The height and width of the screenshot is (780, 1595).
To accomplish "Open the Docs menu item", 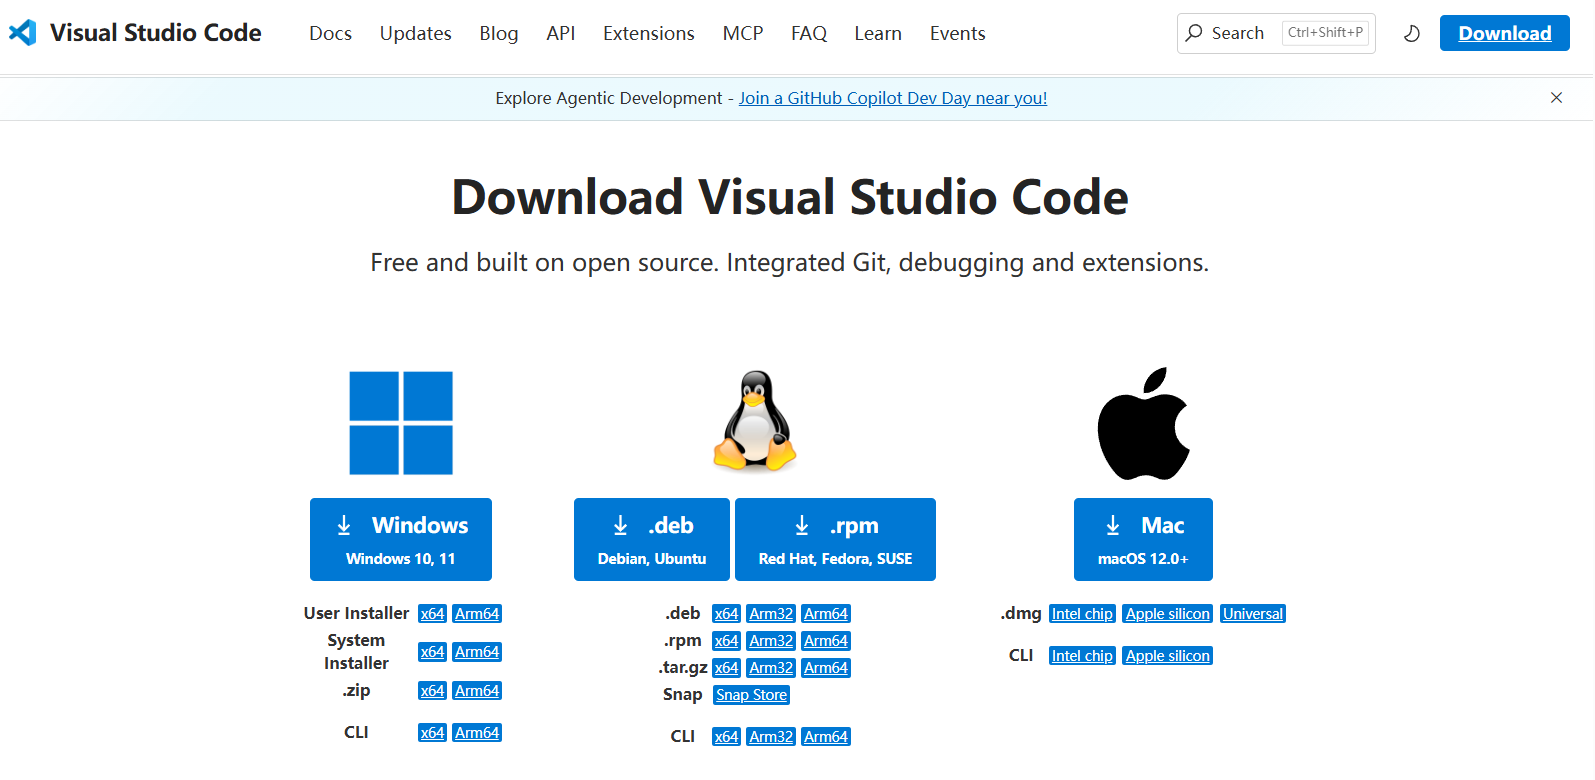I will (x=330, y=33).
